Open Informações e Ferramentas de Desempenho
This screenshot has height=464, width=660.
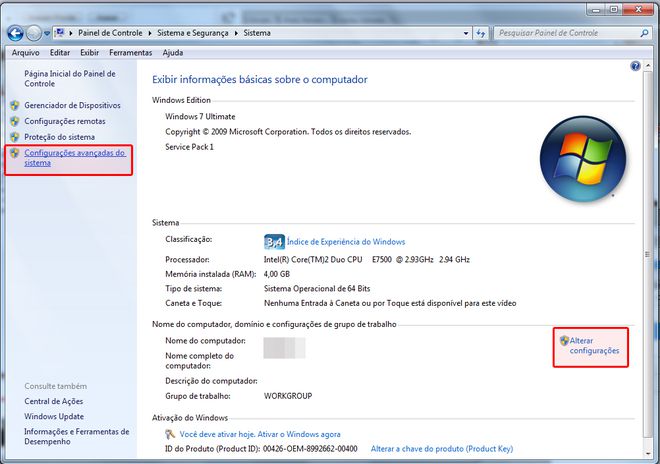pyautogui.click(x=77, y=437)
